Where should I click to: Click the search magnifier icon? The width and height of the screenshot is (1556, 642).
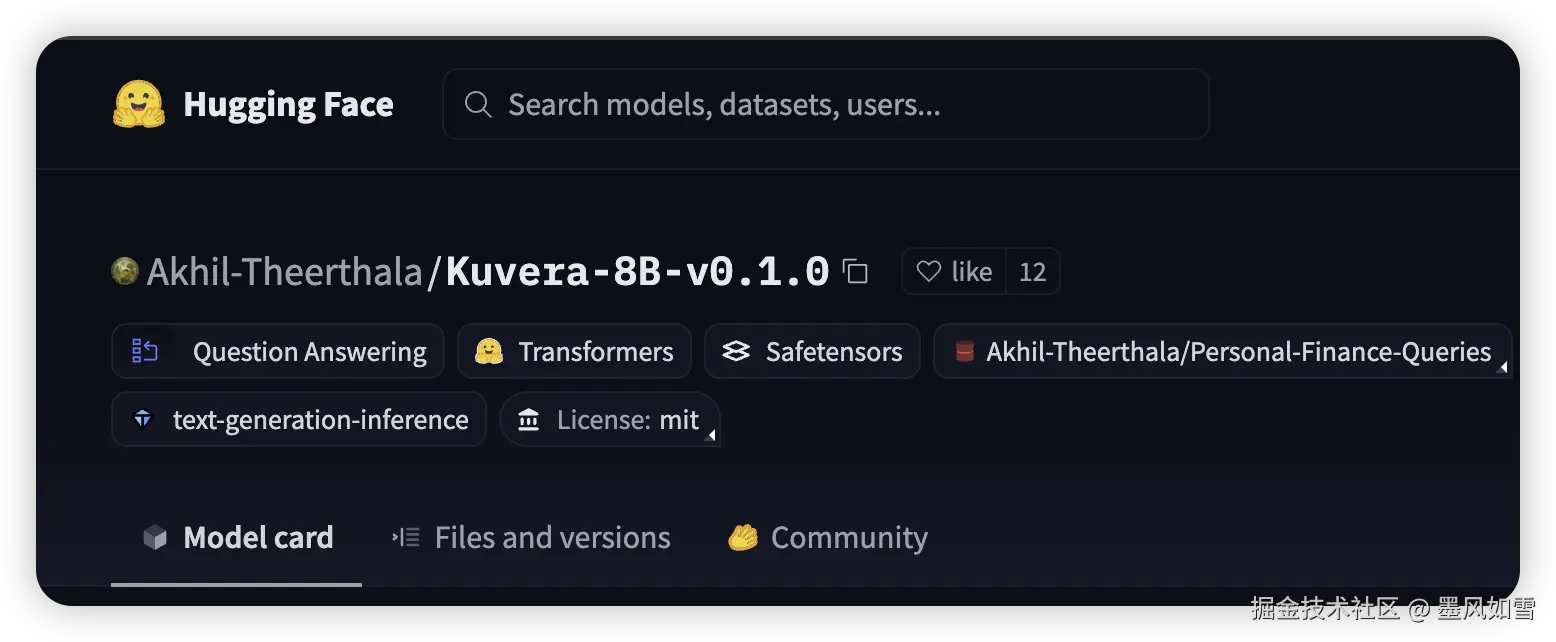pos(478,104)
